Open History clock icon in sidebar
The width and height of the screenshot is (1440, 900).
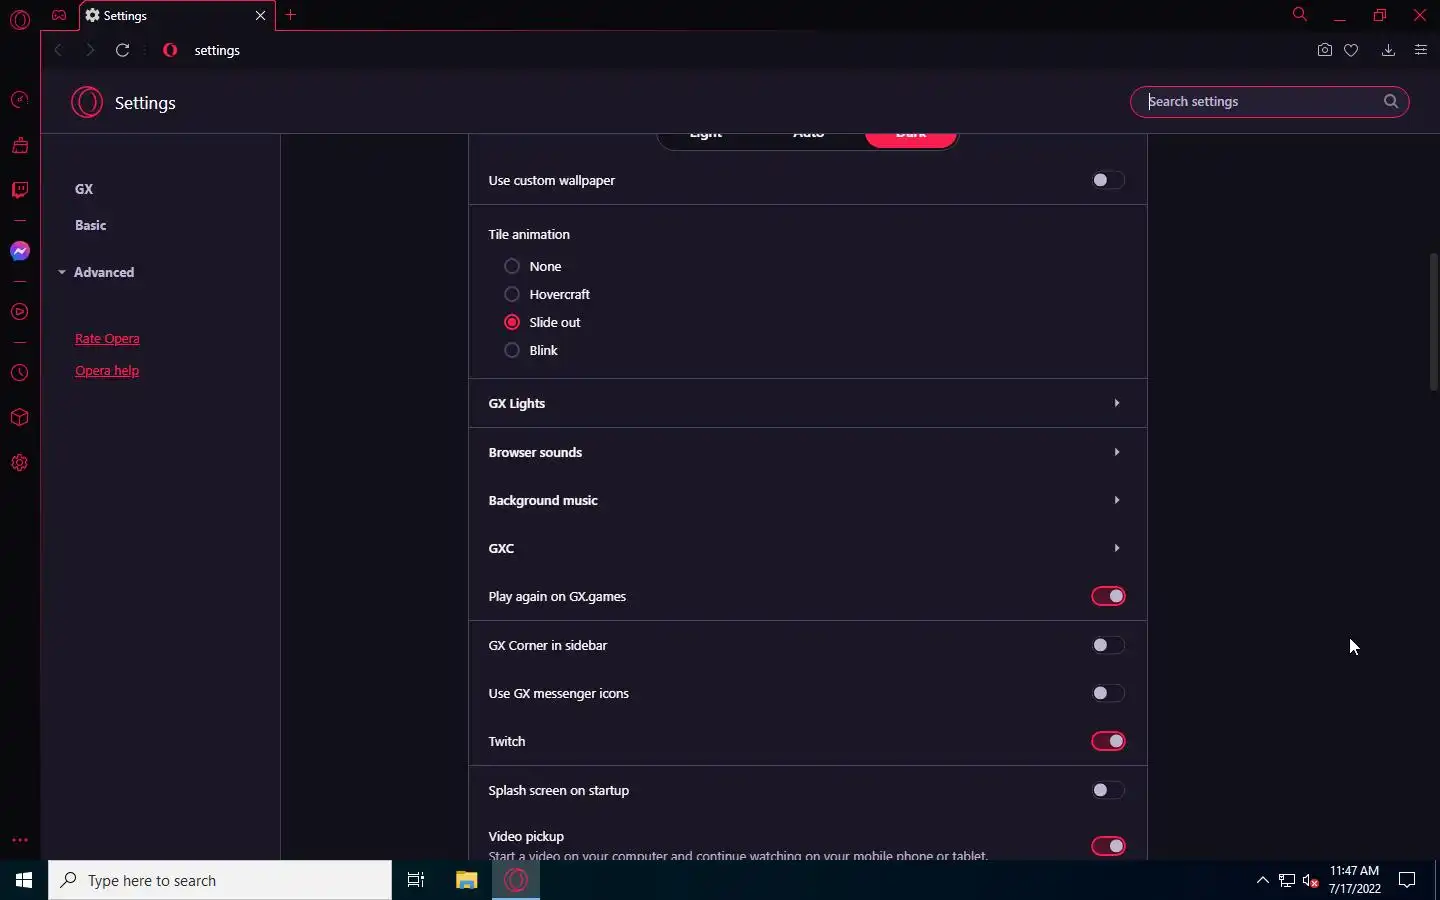point(19,373)
